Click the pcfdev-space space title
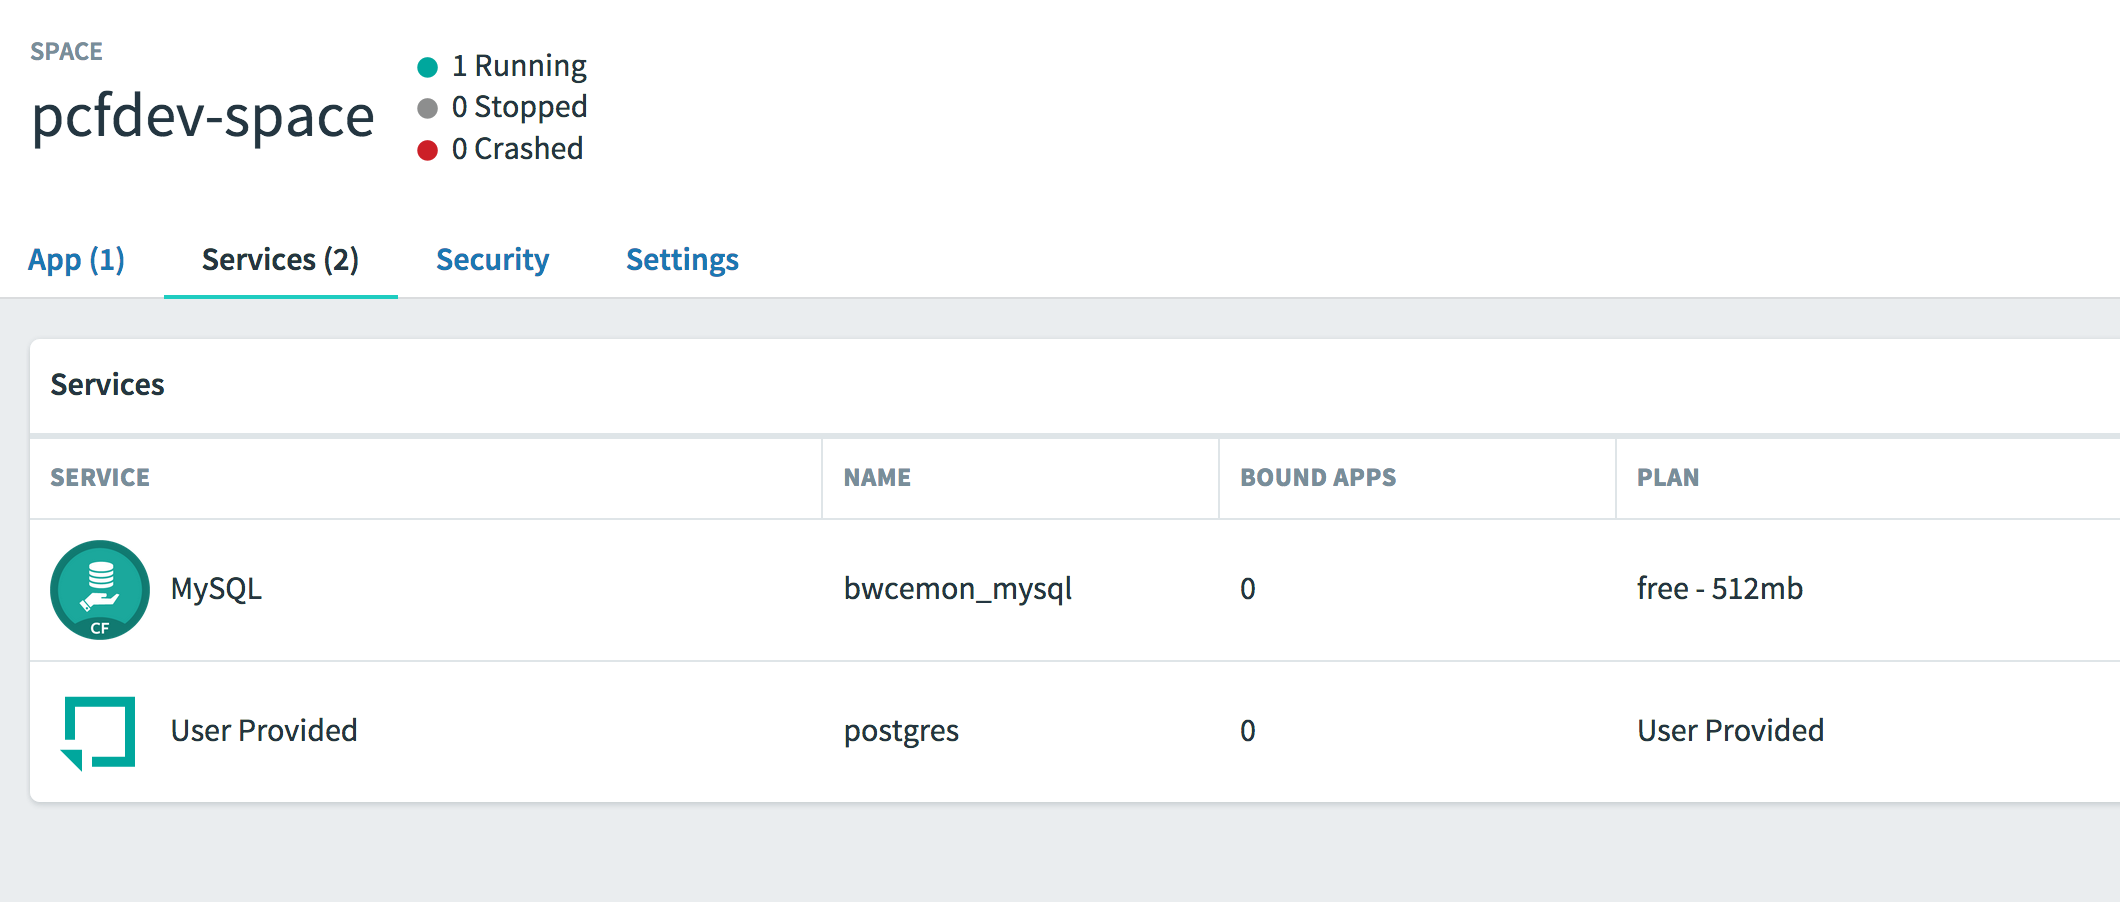 coord(203,117)
